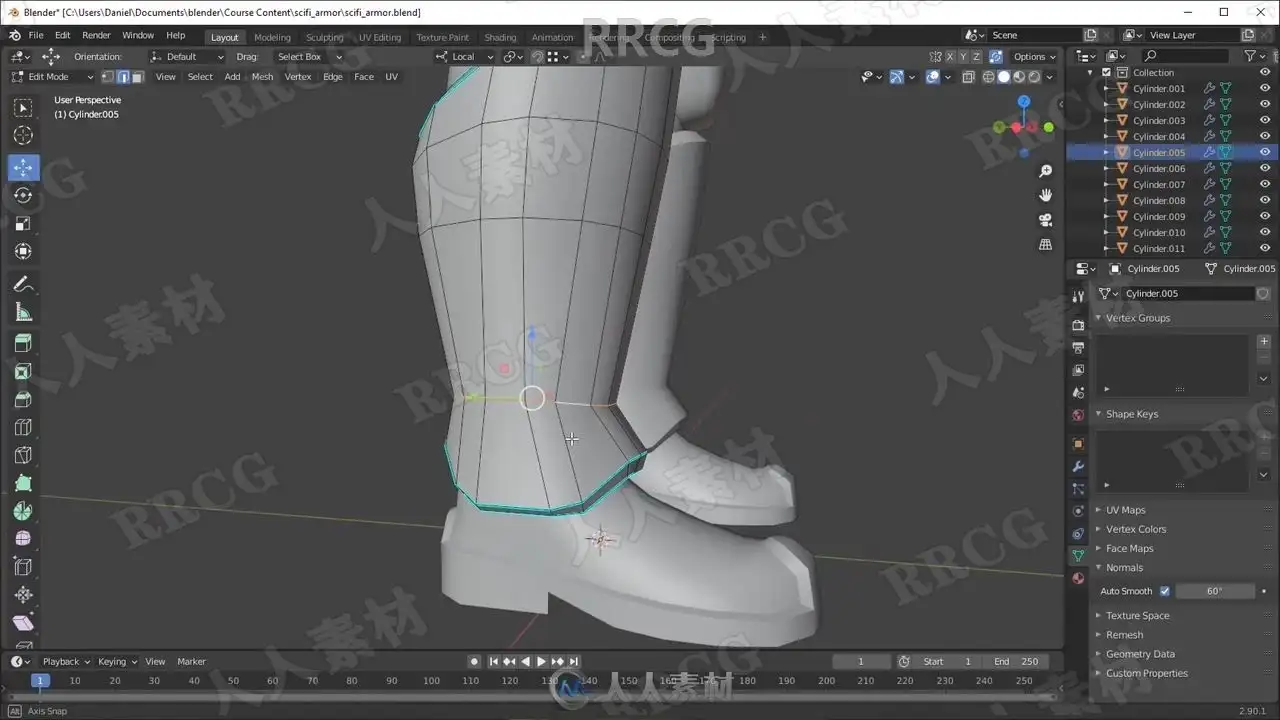Open Material properties tab
Screen dimensions: 1280x720
[1078, 578]
